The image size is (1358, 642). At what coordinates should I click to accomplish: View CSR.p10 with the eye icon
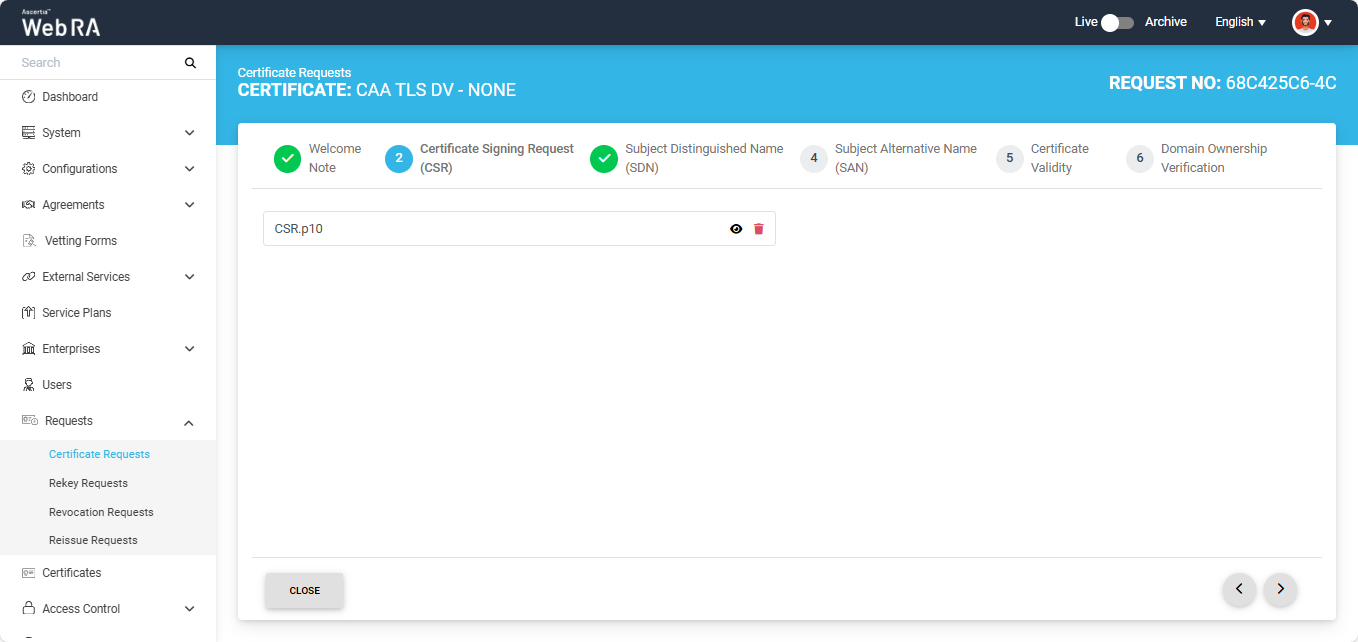(736, 229)
